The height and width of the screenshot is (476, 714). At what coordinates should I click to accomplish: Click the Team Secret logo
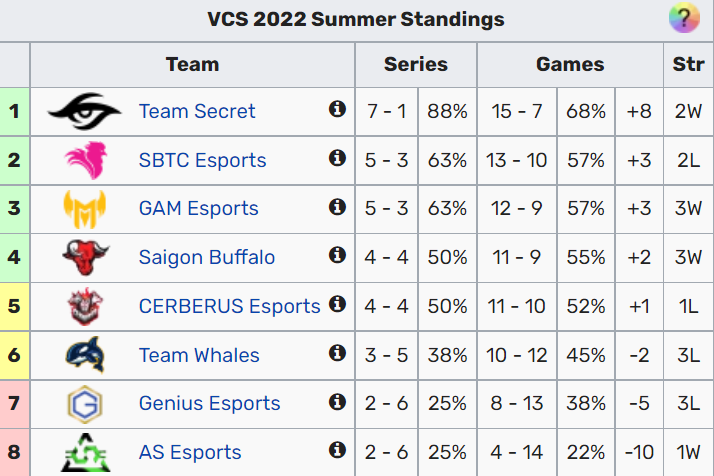tap(85, 111)
